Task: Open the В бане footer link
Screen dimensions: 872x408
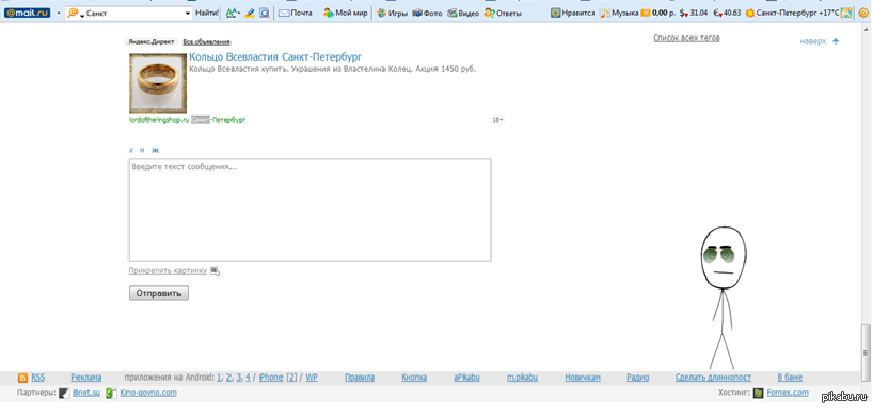Action: [x=790, y=377]
